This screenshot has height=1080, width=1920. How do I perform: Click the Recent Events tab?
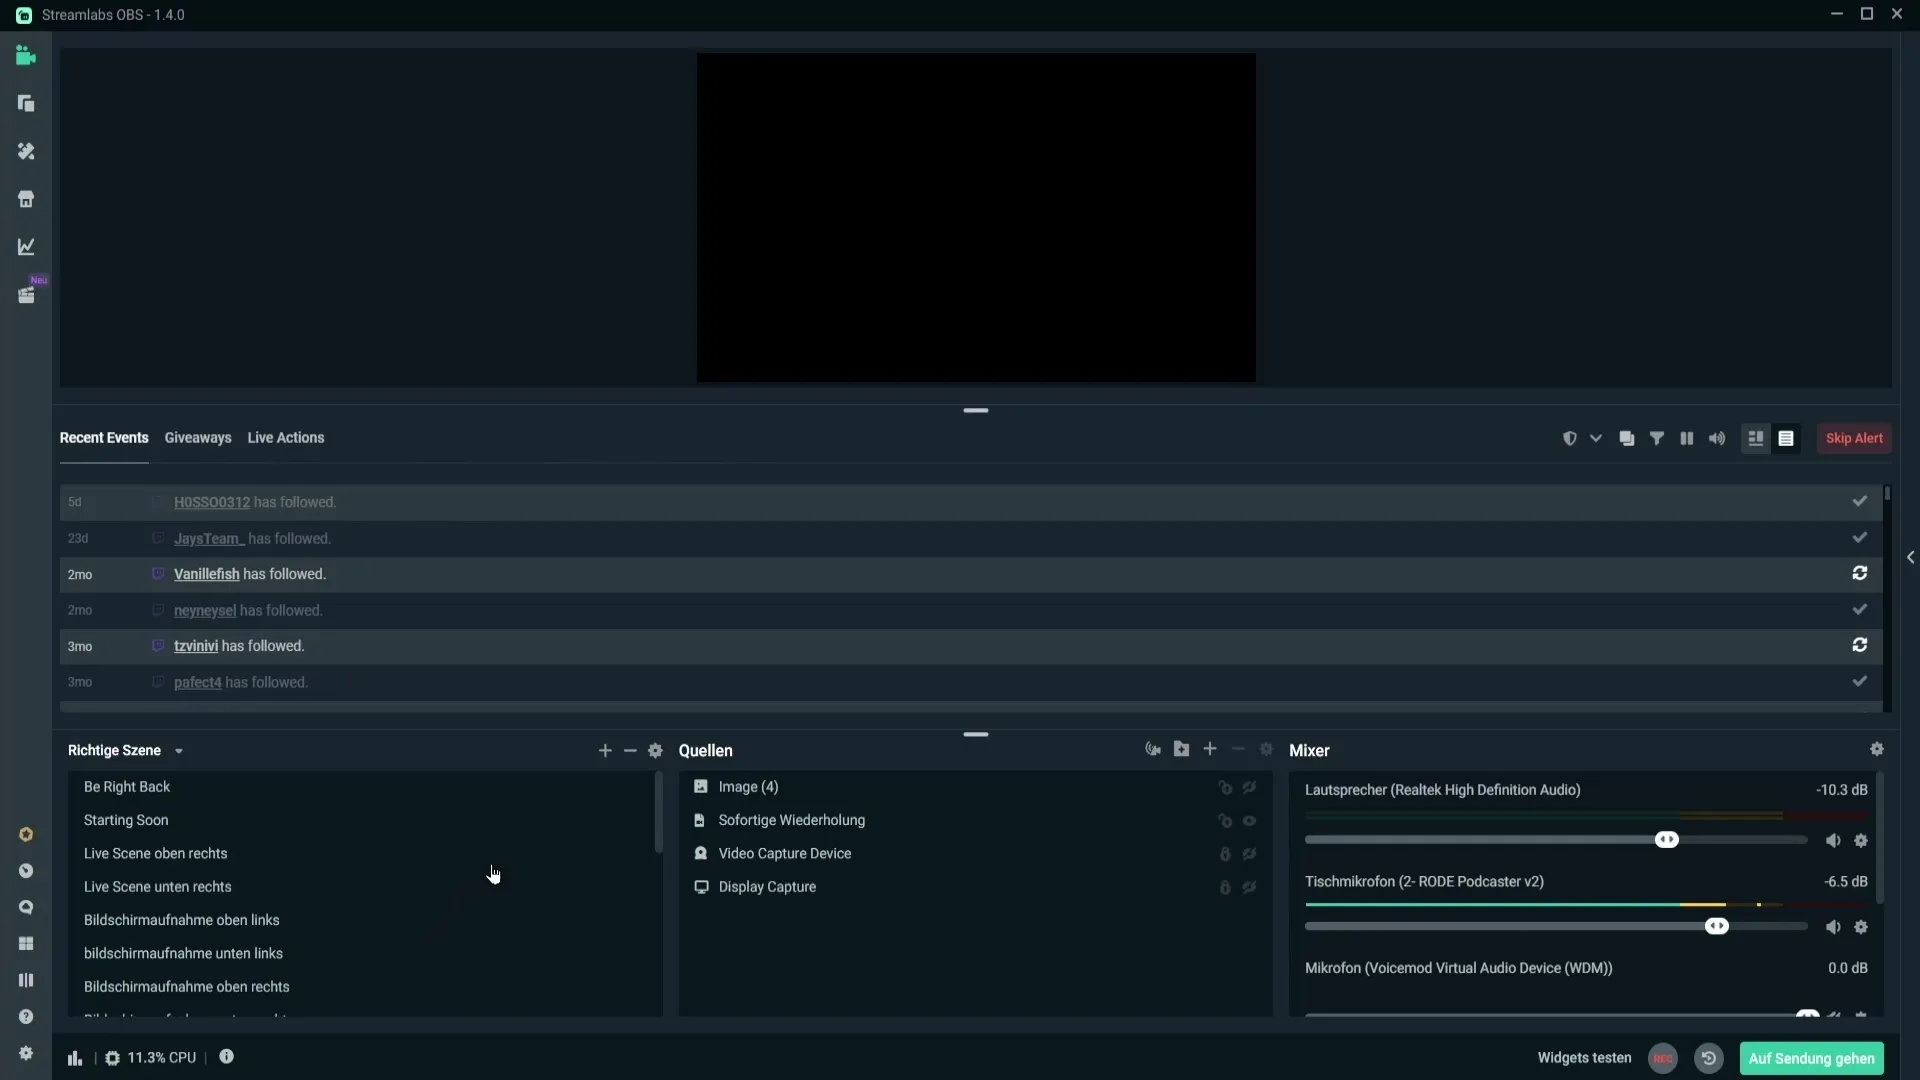click(104, 436)
